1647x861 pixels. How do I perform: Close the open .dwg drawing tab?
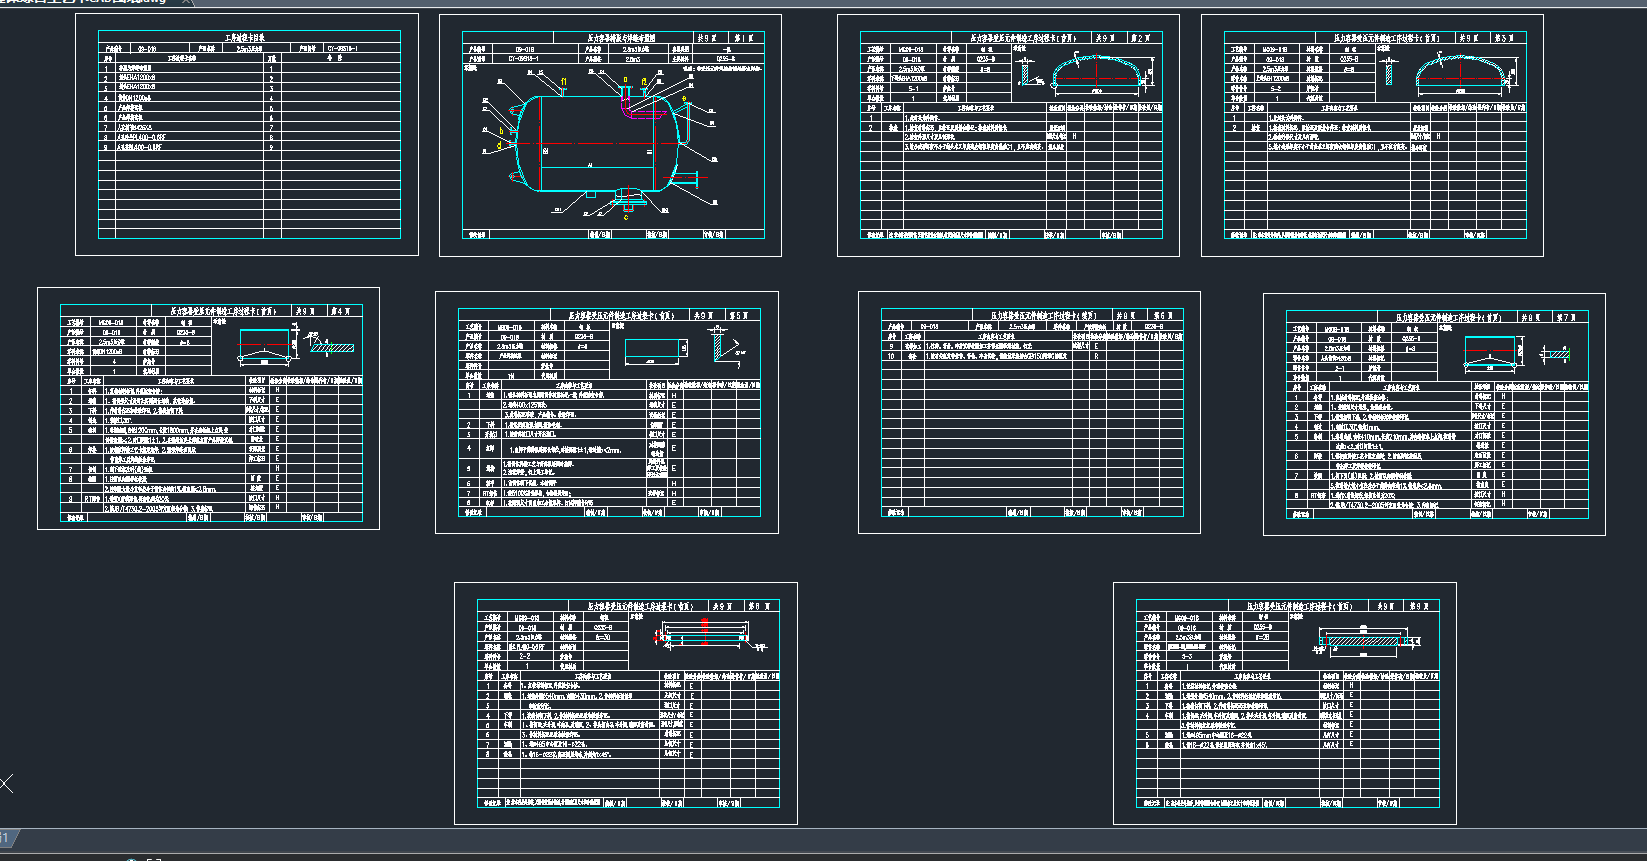coord(186,2)
